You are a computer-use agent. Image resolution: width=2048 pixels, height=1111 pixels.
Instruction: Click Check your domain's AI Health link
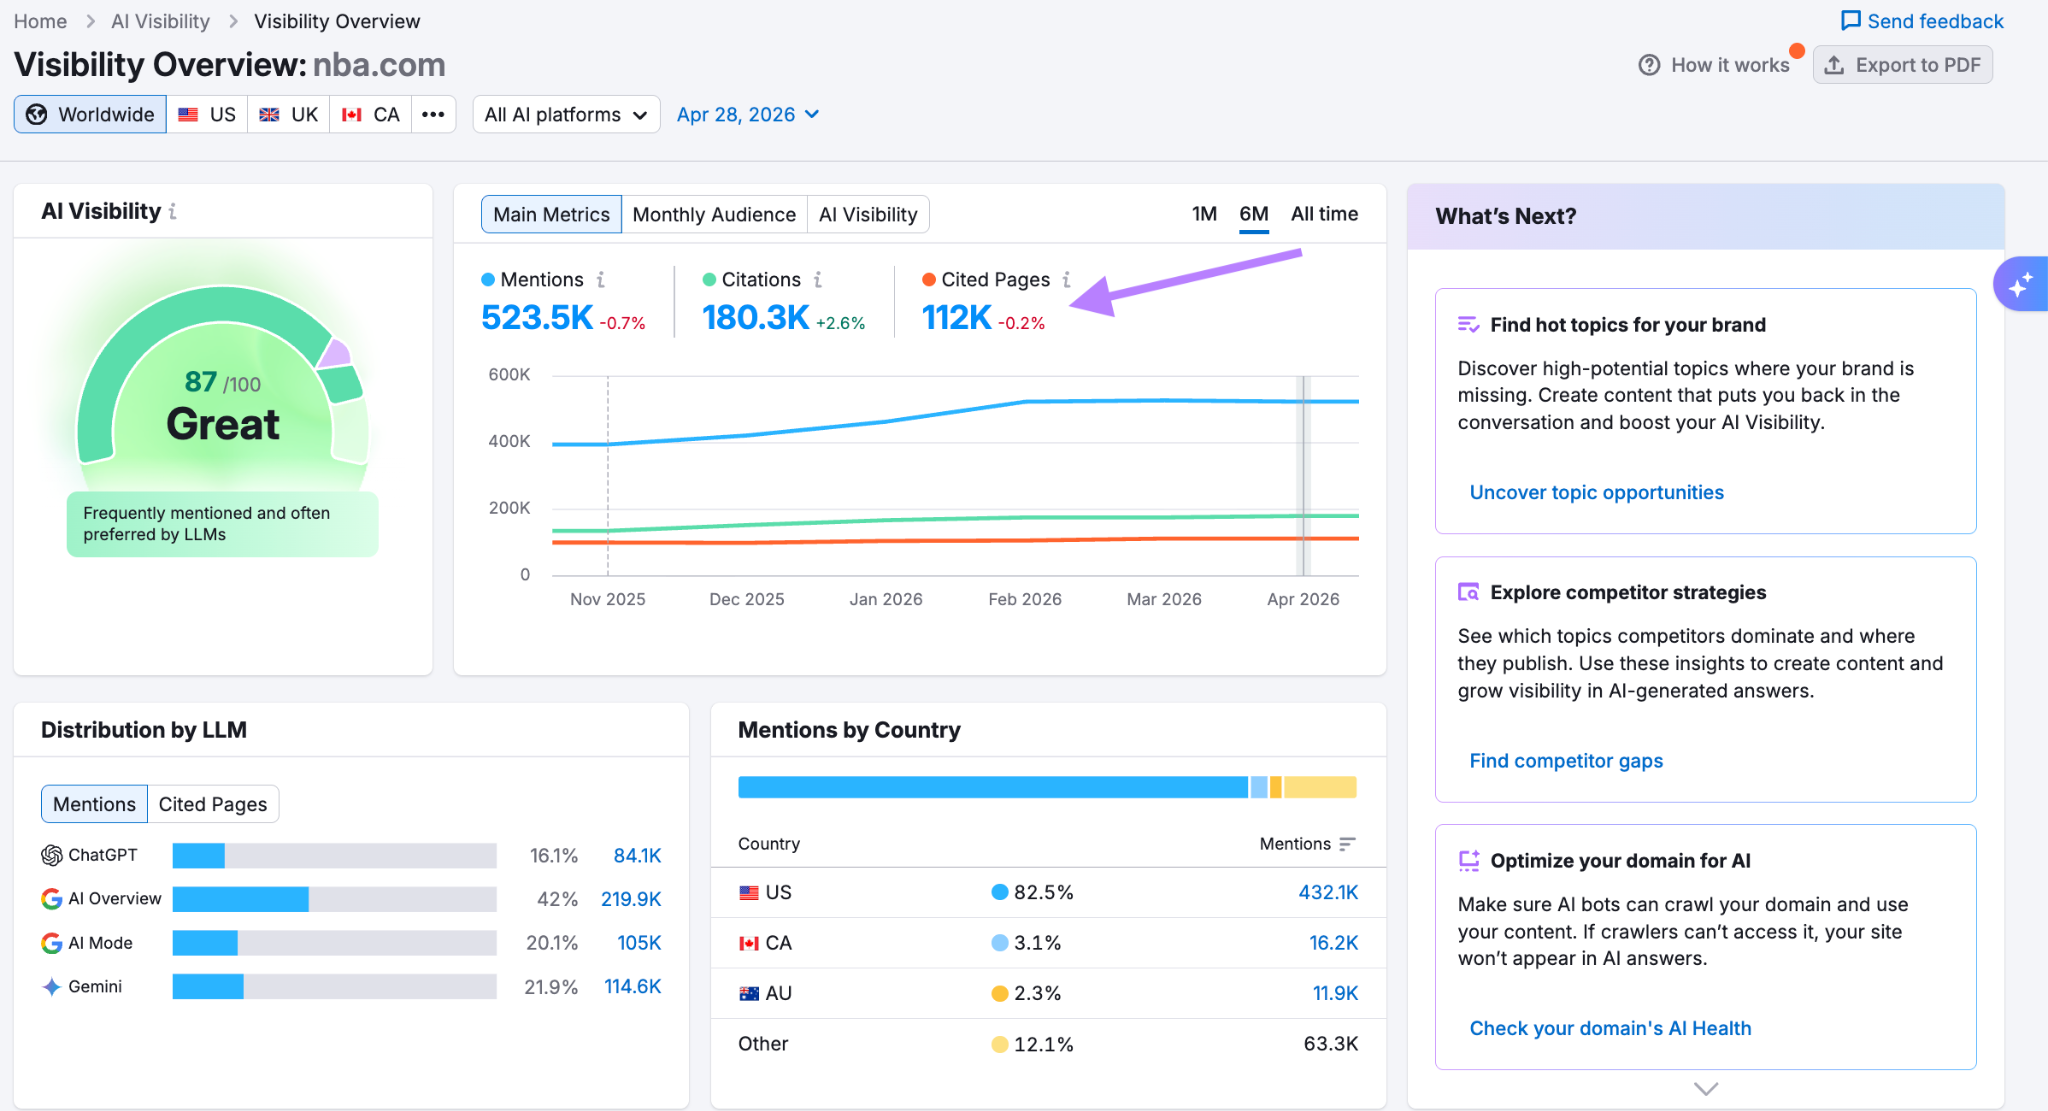point(1610,1028)
